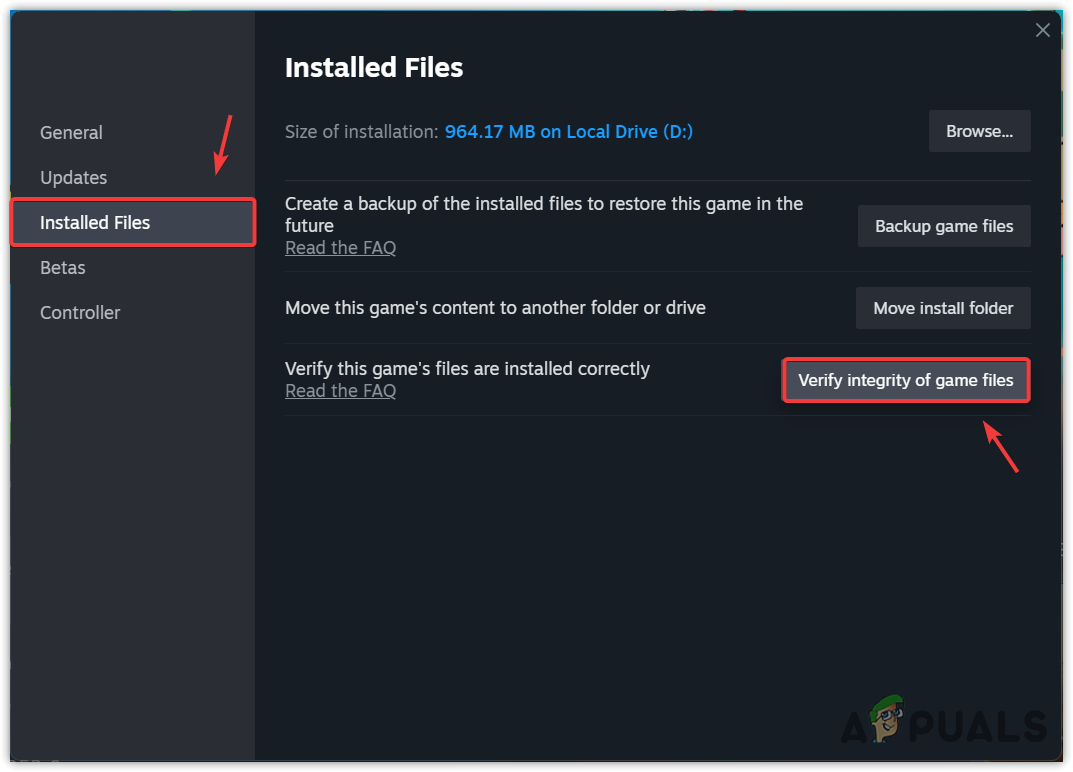Open Read the FAQ under verify description
1073x772 pixels.
pos(340,391)
